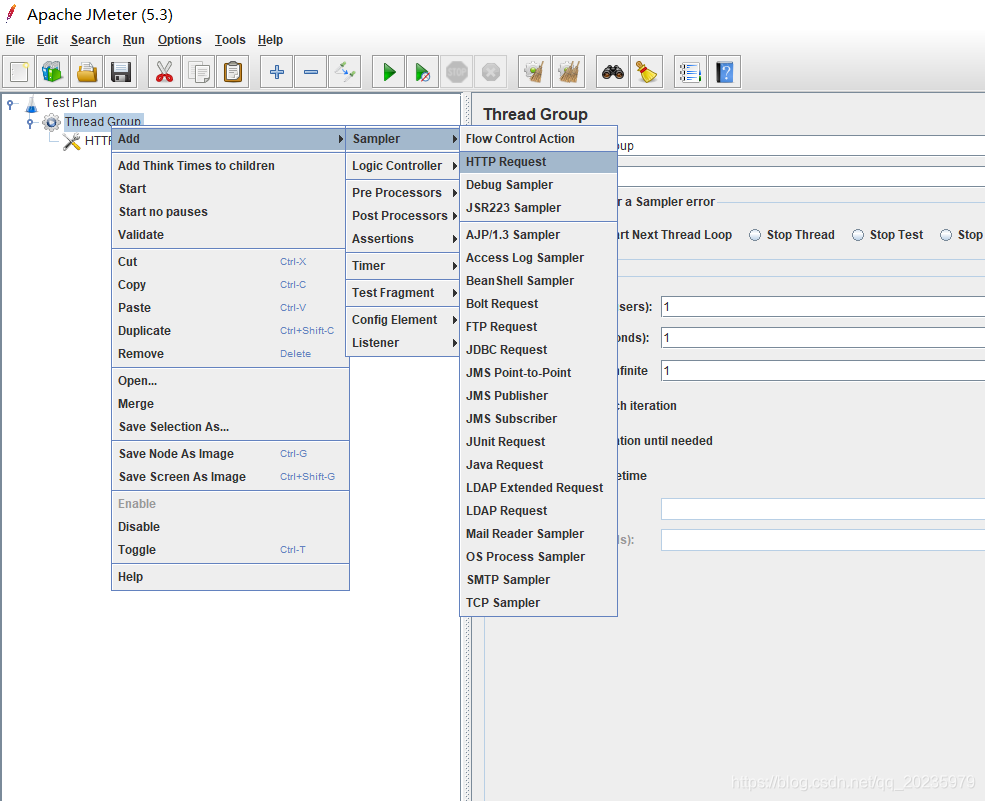Screen dimensions: 985x801
Task: Click the Shutdown toolbar icon
Action: click(491, 72)
